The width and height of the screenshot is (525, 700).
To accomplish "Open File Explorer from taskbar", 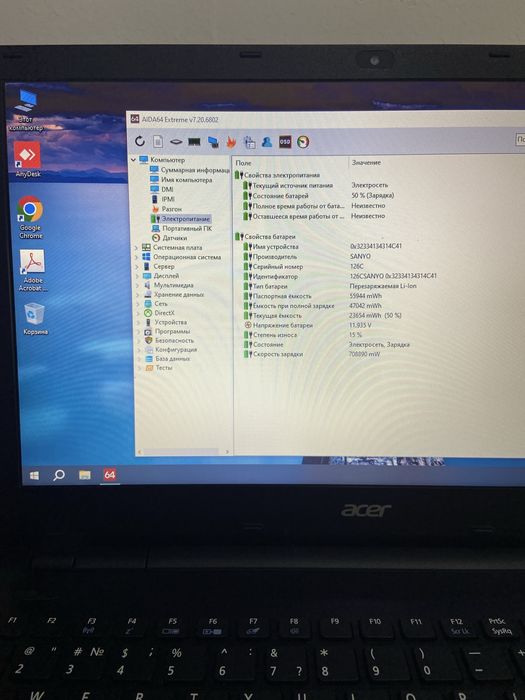I will click(85, 475).
